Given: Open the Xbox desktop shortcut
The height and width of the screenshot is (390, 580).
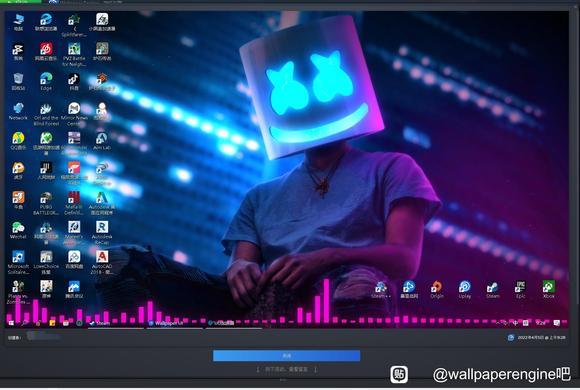Looking at the screenshot, I should [x=548, y=289].
